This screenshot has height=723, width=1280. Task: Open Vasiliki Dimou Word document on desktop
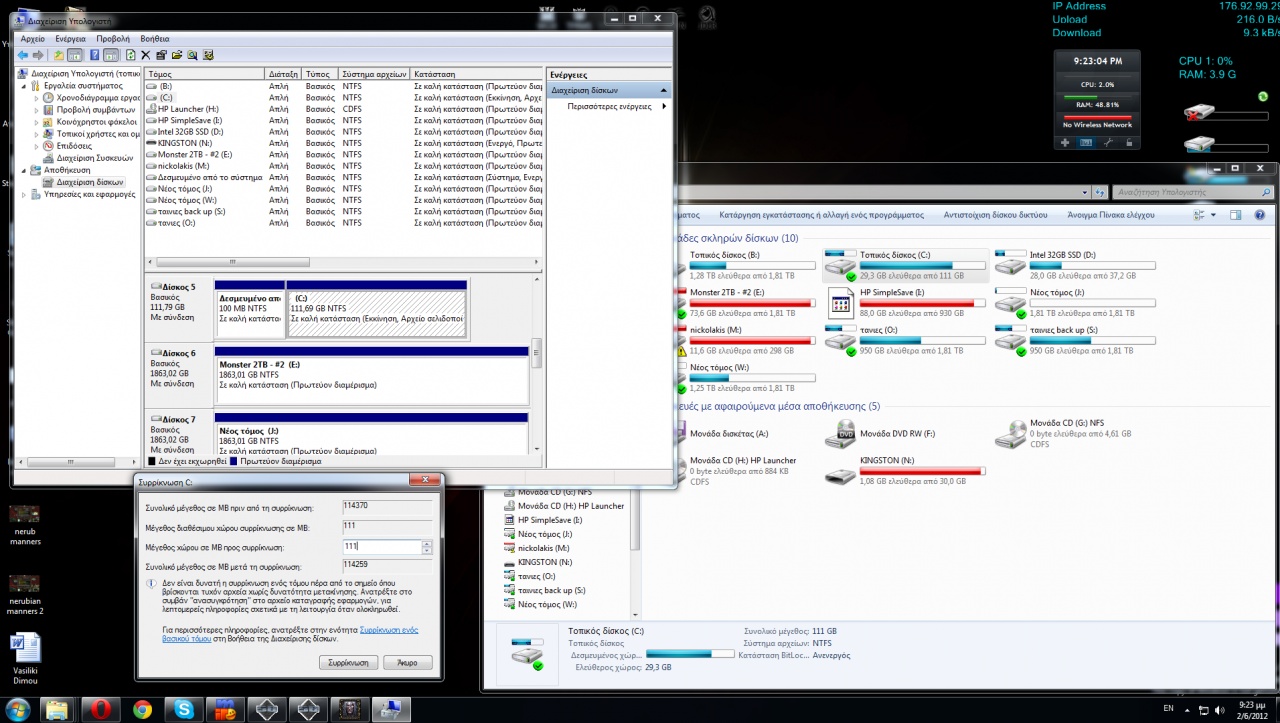coord(25,656)
